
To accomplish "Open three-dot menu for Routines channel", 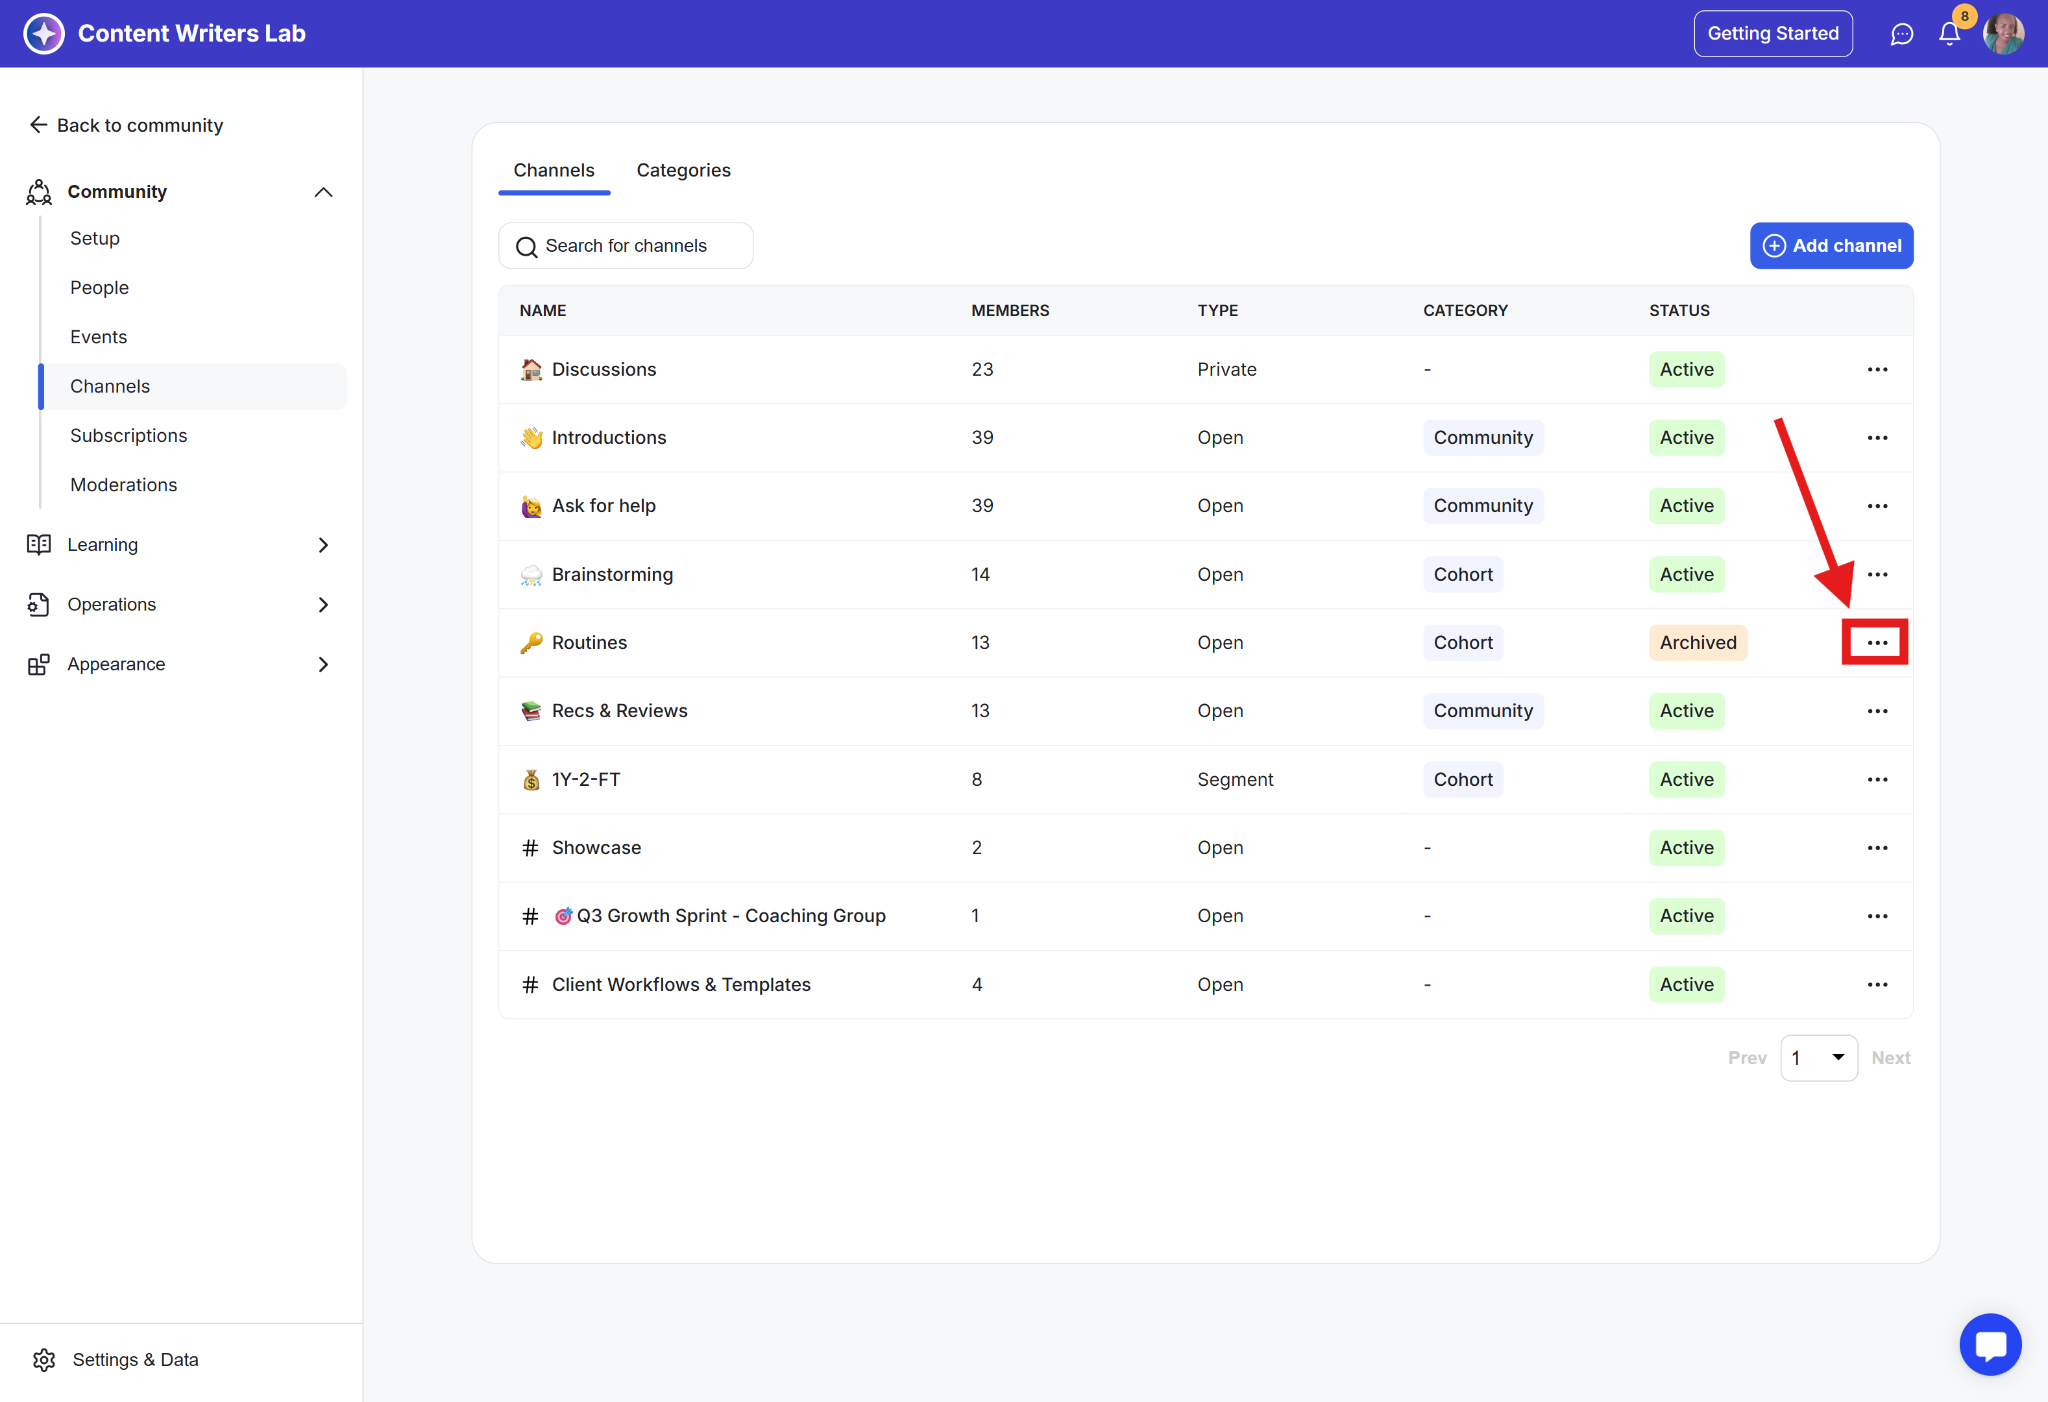I will coord(1876,642).
